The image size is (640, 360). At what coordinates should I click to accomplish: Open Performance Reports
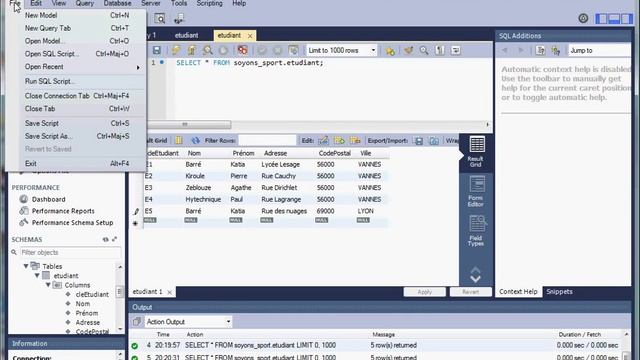(63, 211)
